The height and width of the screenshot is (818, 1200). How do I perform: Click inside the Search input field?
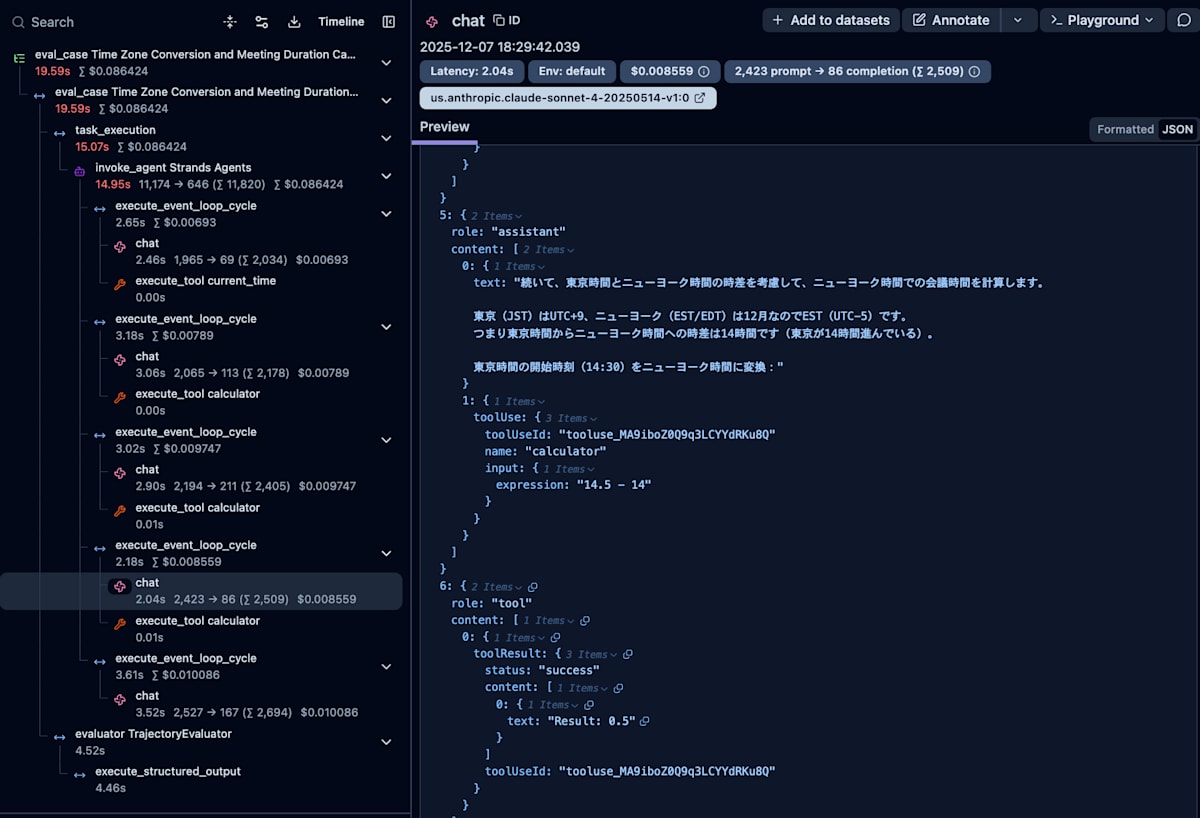(x=100, y=21)
